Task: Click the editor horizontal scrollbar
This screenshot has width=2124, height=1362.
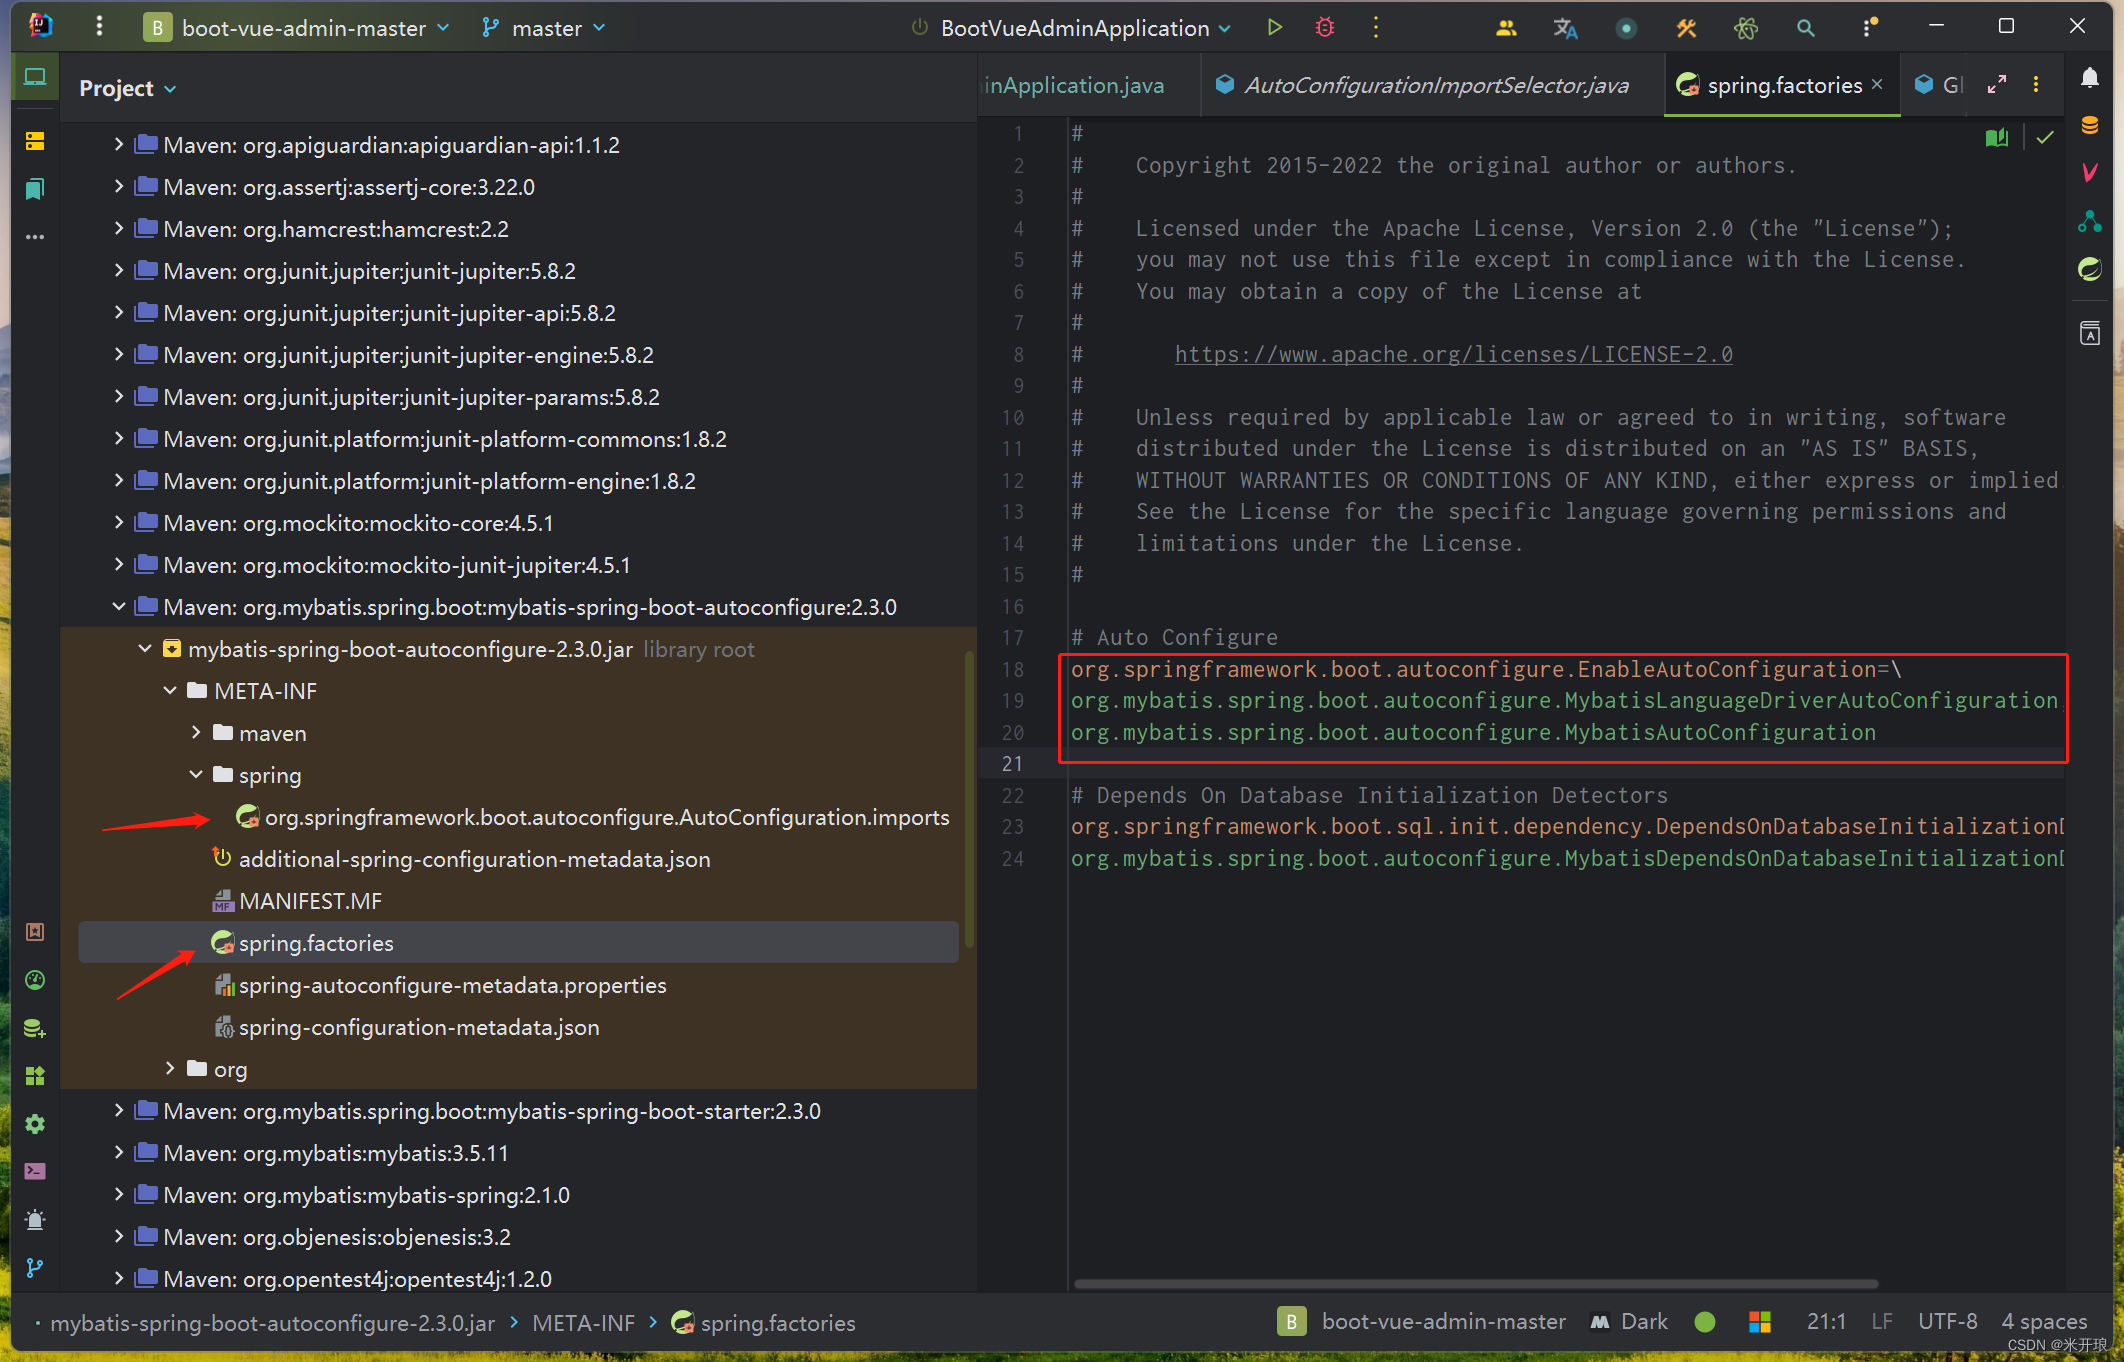Action: pyautogui.click(x=1475, y=1284)
